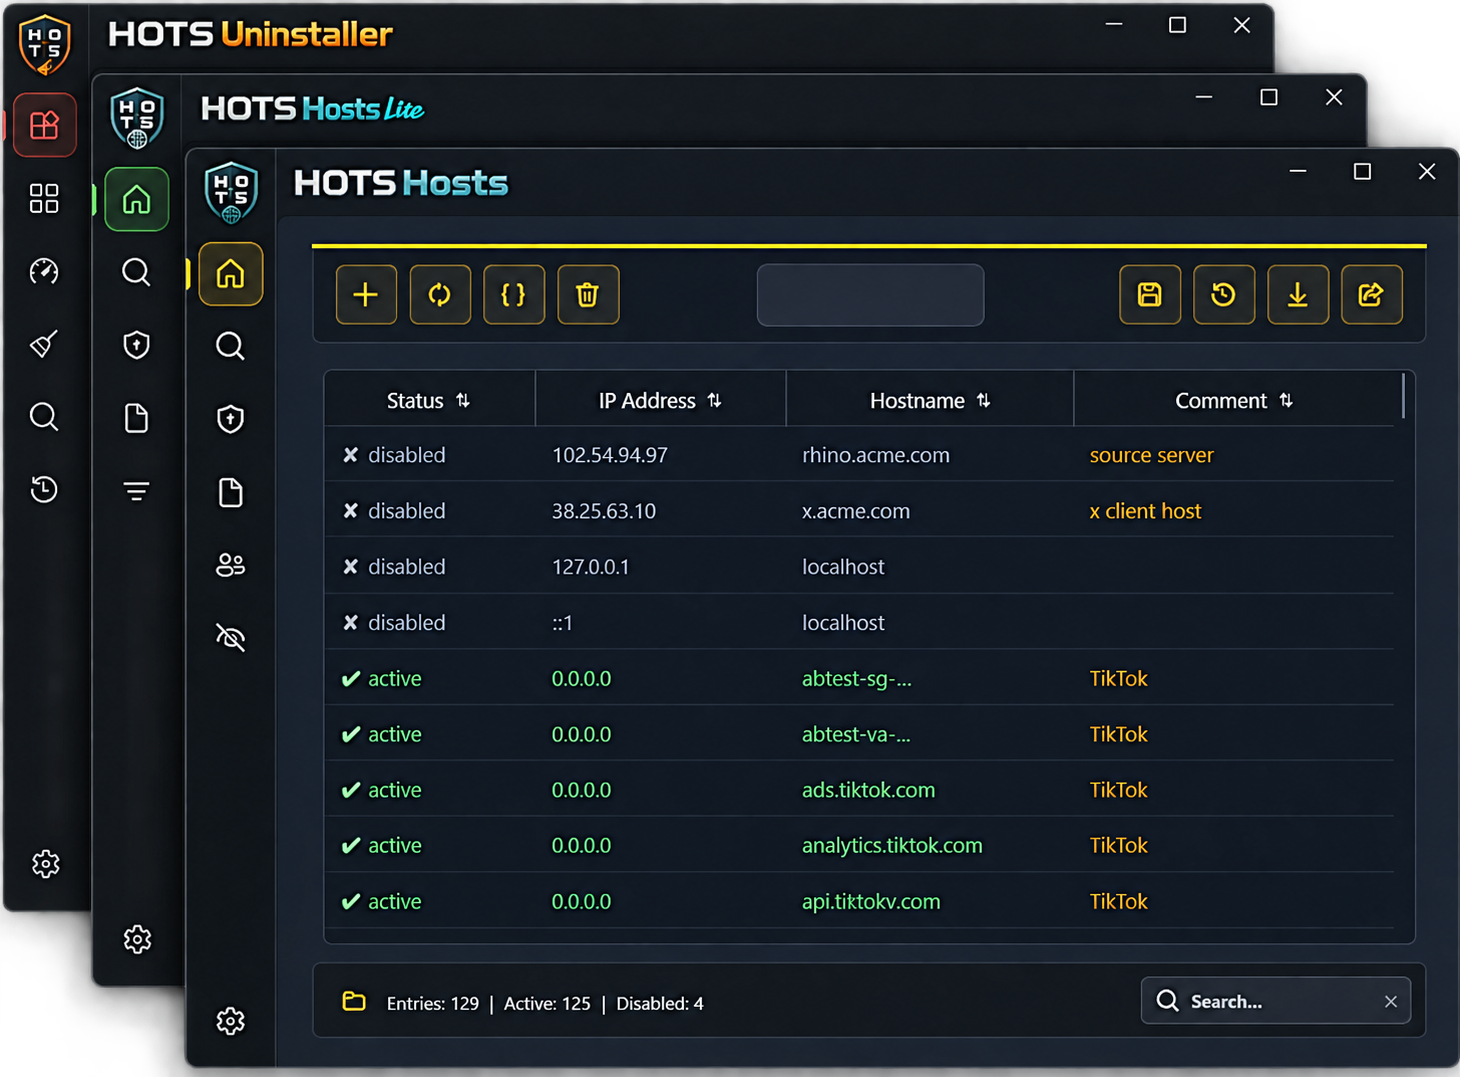
Task: Open the speedometer page in HOTS Uninstaller
Action: click(44, 271)
